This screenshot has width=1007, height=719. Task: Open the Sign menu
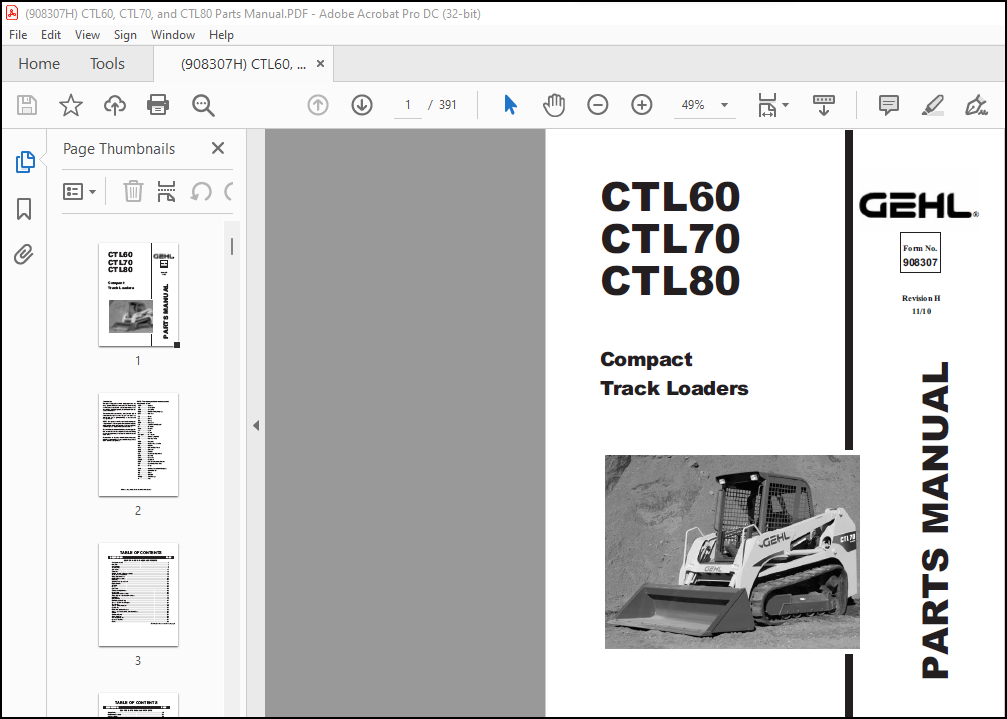click(x=125, y=35)
